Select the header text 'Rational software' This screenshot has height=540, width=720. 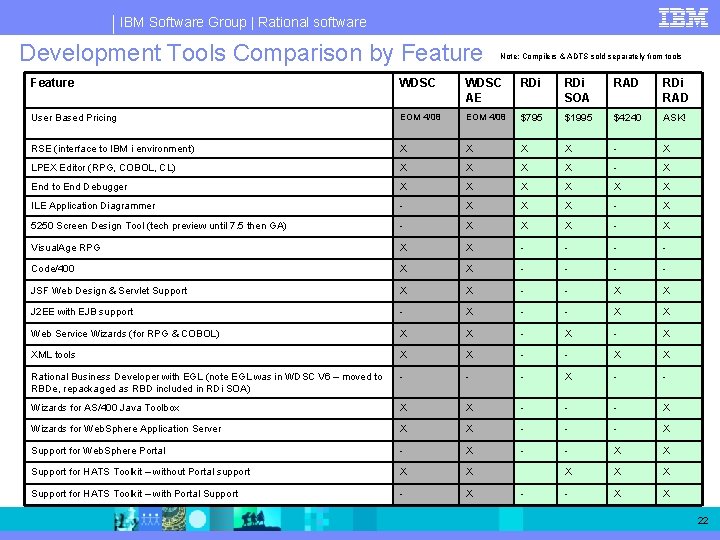pyautogui.click(x=312, y=22)
